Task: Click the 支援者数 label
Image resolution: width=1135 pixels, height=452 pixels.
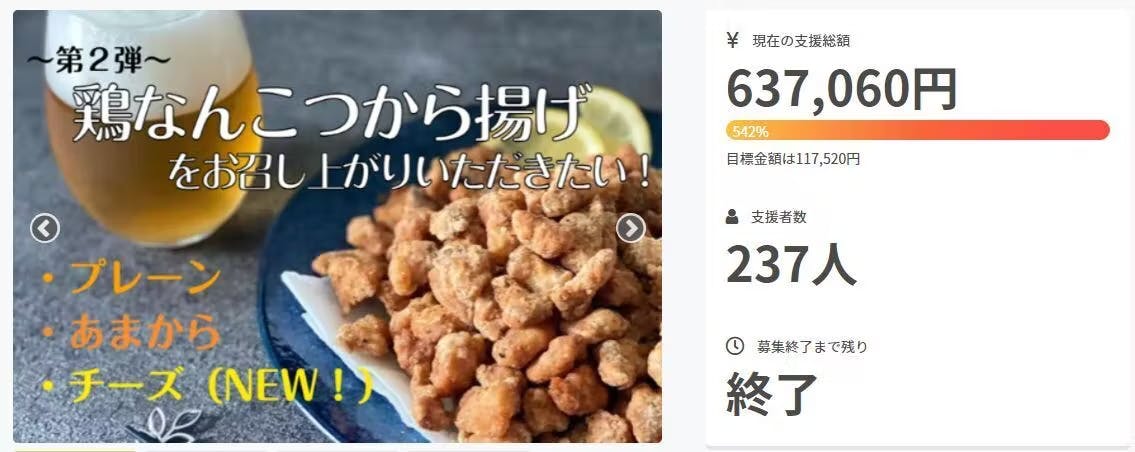Action: pyautogui.click(x=779, y=217)
